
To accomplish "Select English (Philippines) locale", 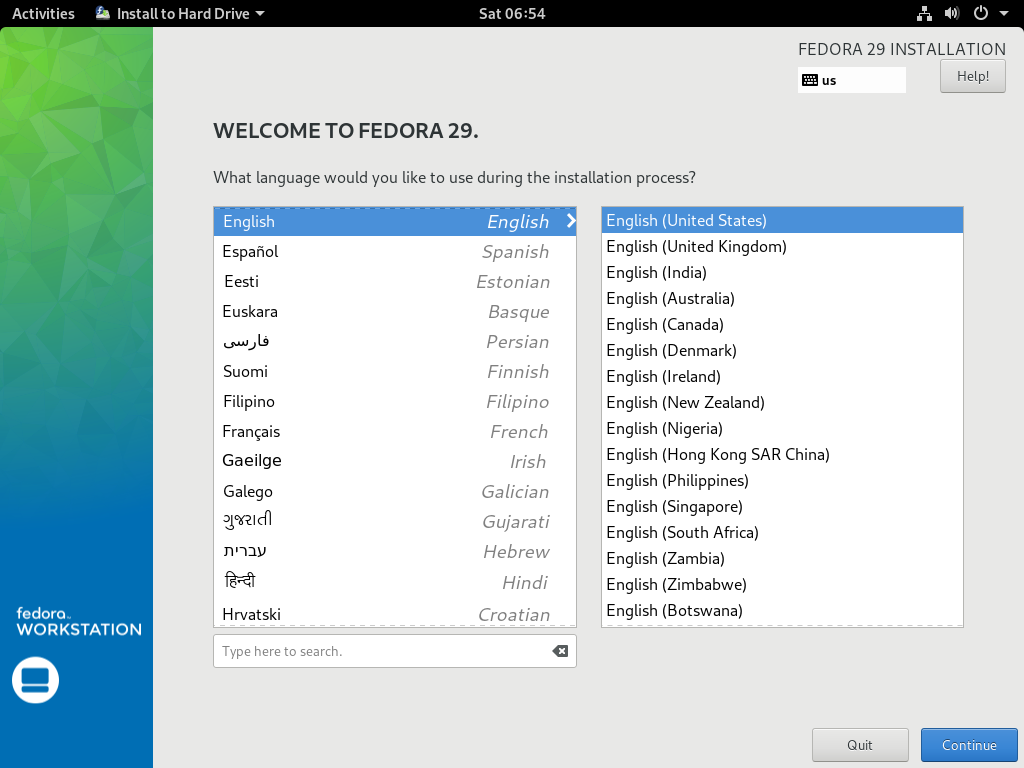I will click(782, 481).
